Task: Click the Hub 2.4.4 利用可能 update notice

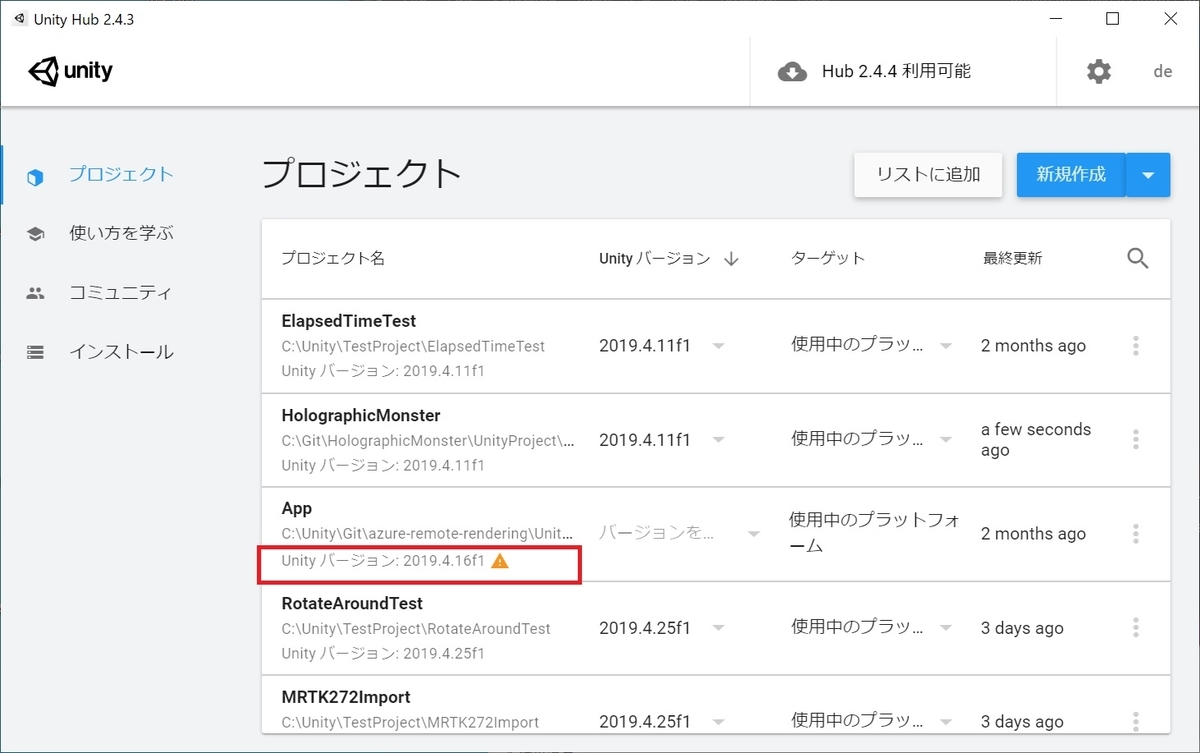Action: 896,72
